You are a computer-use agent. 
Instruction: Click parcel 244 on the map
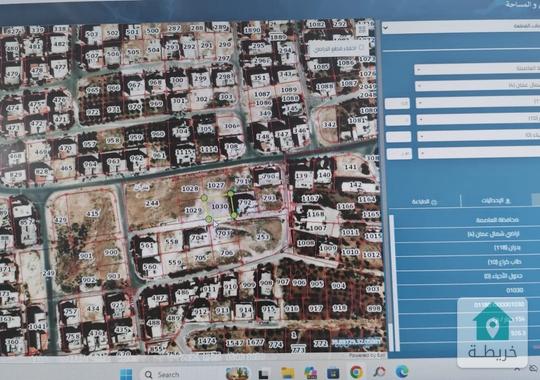(x=152, y=203)
